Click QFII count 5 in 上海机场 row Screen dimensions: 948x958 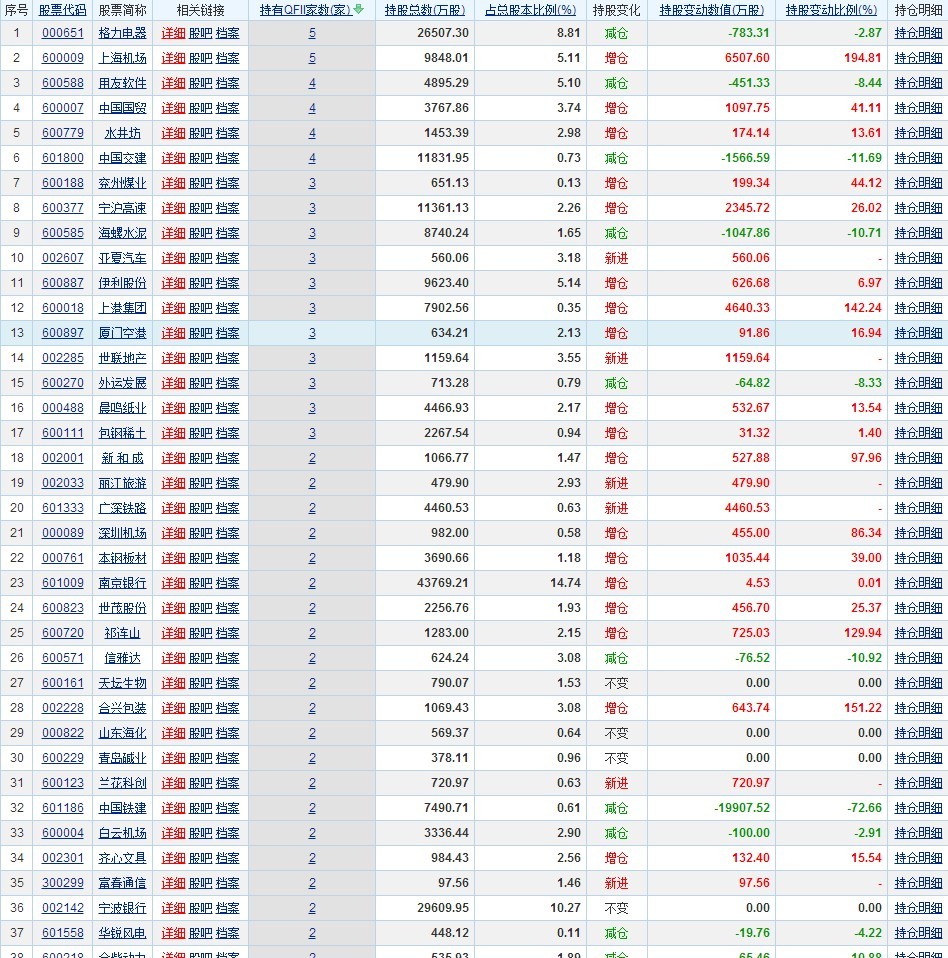click(312, 58)
